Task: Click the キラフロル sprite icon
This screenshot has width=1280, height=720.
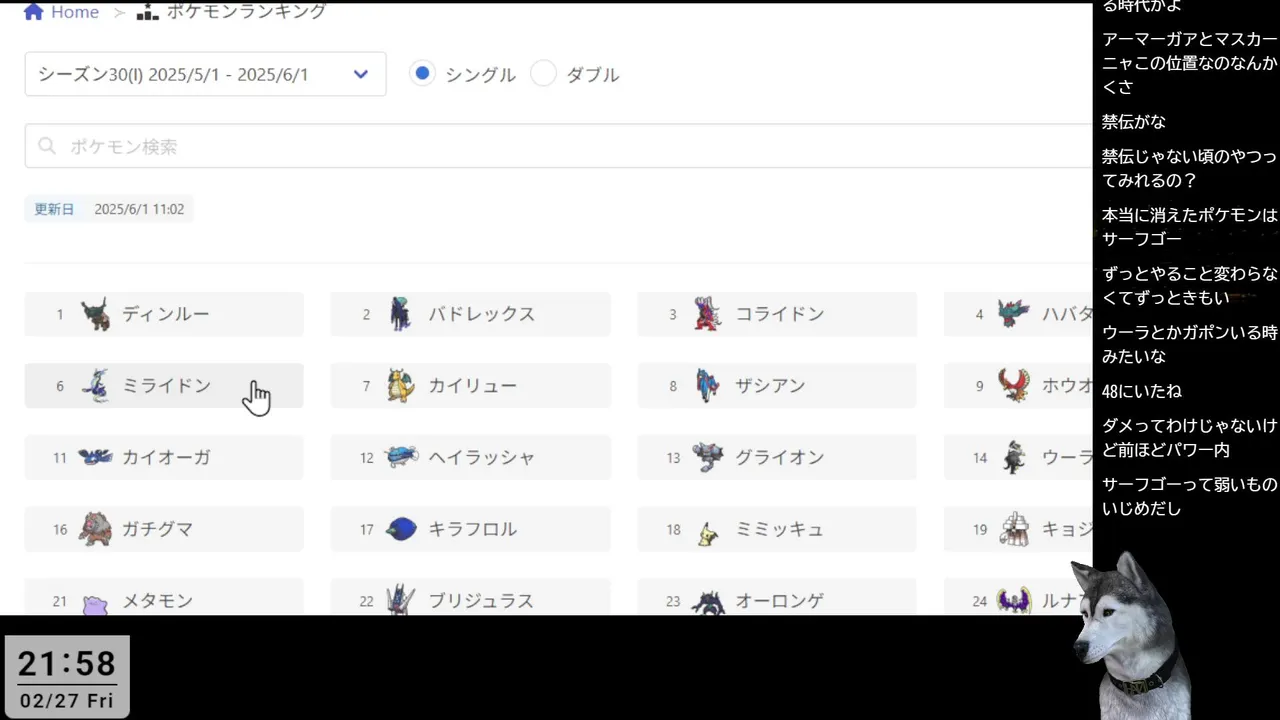Action: click(x=401, y=529)
